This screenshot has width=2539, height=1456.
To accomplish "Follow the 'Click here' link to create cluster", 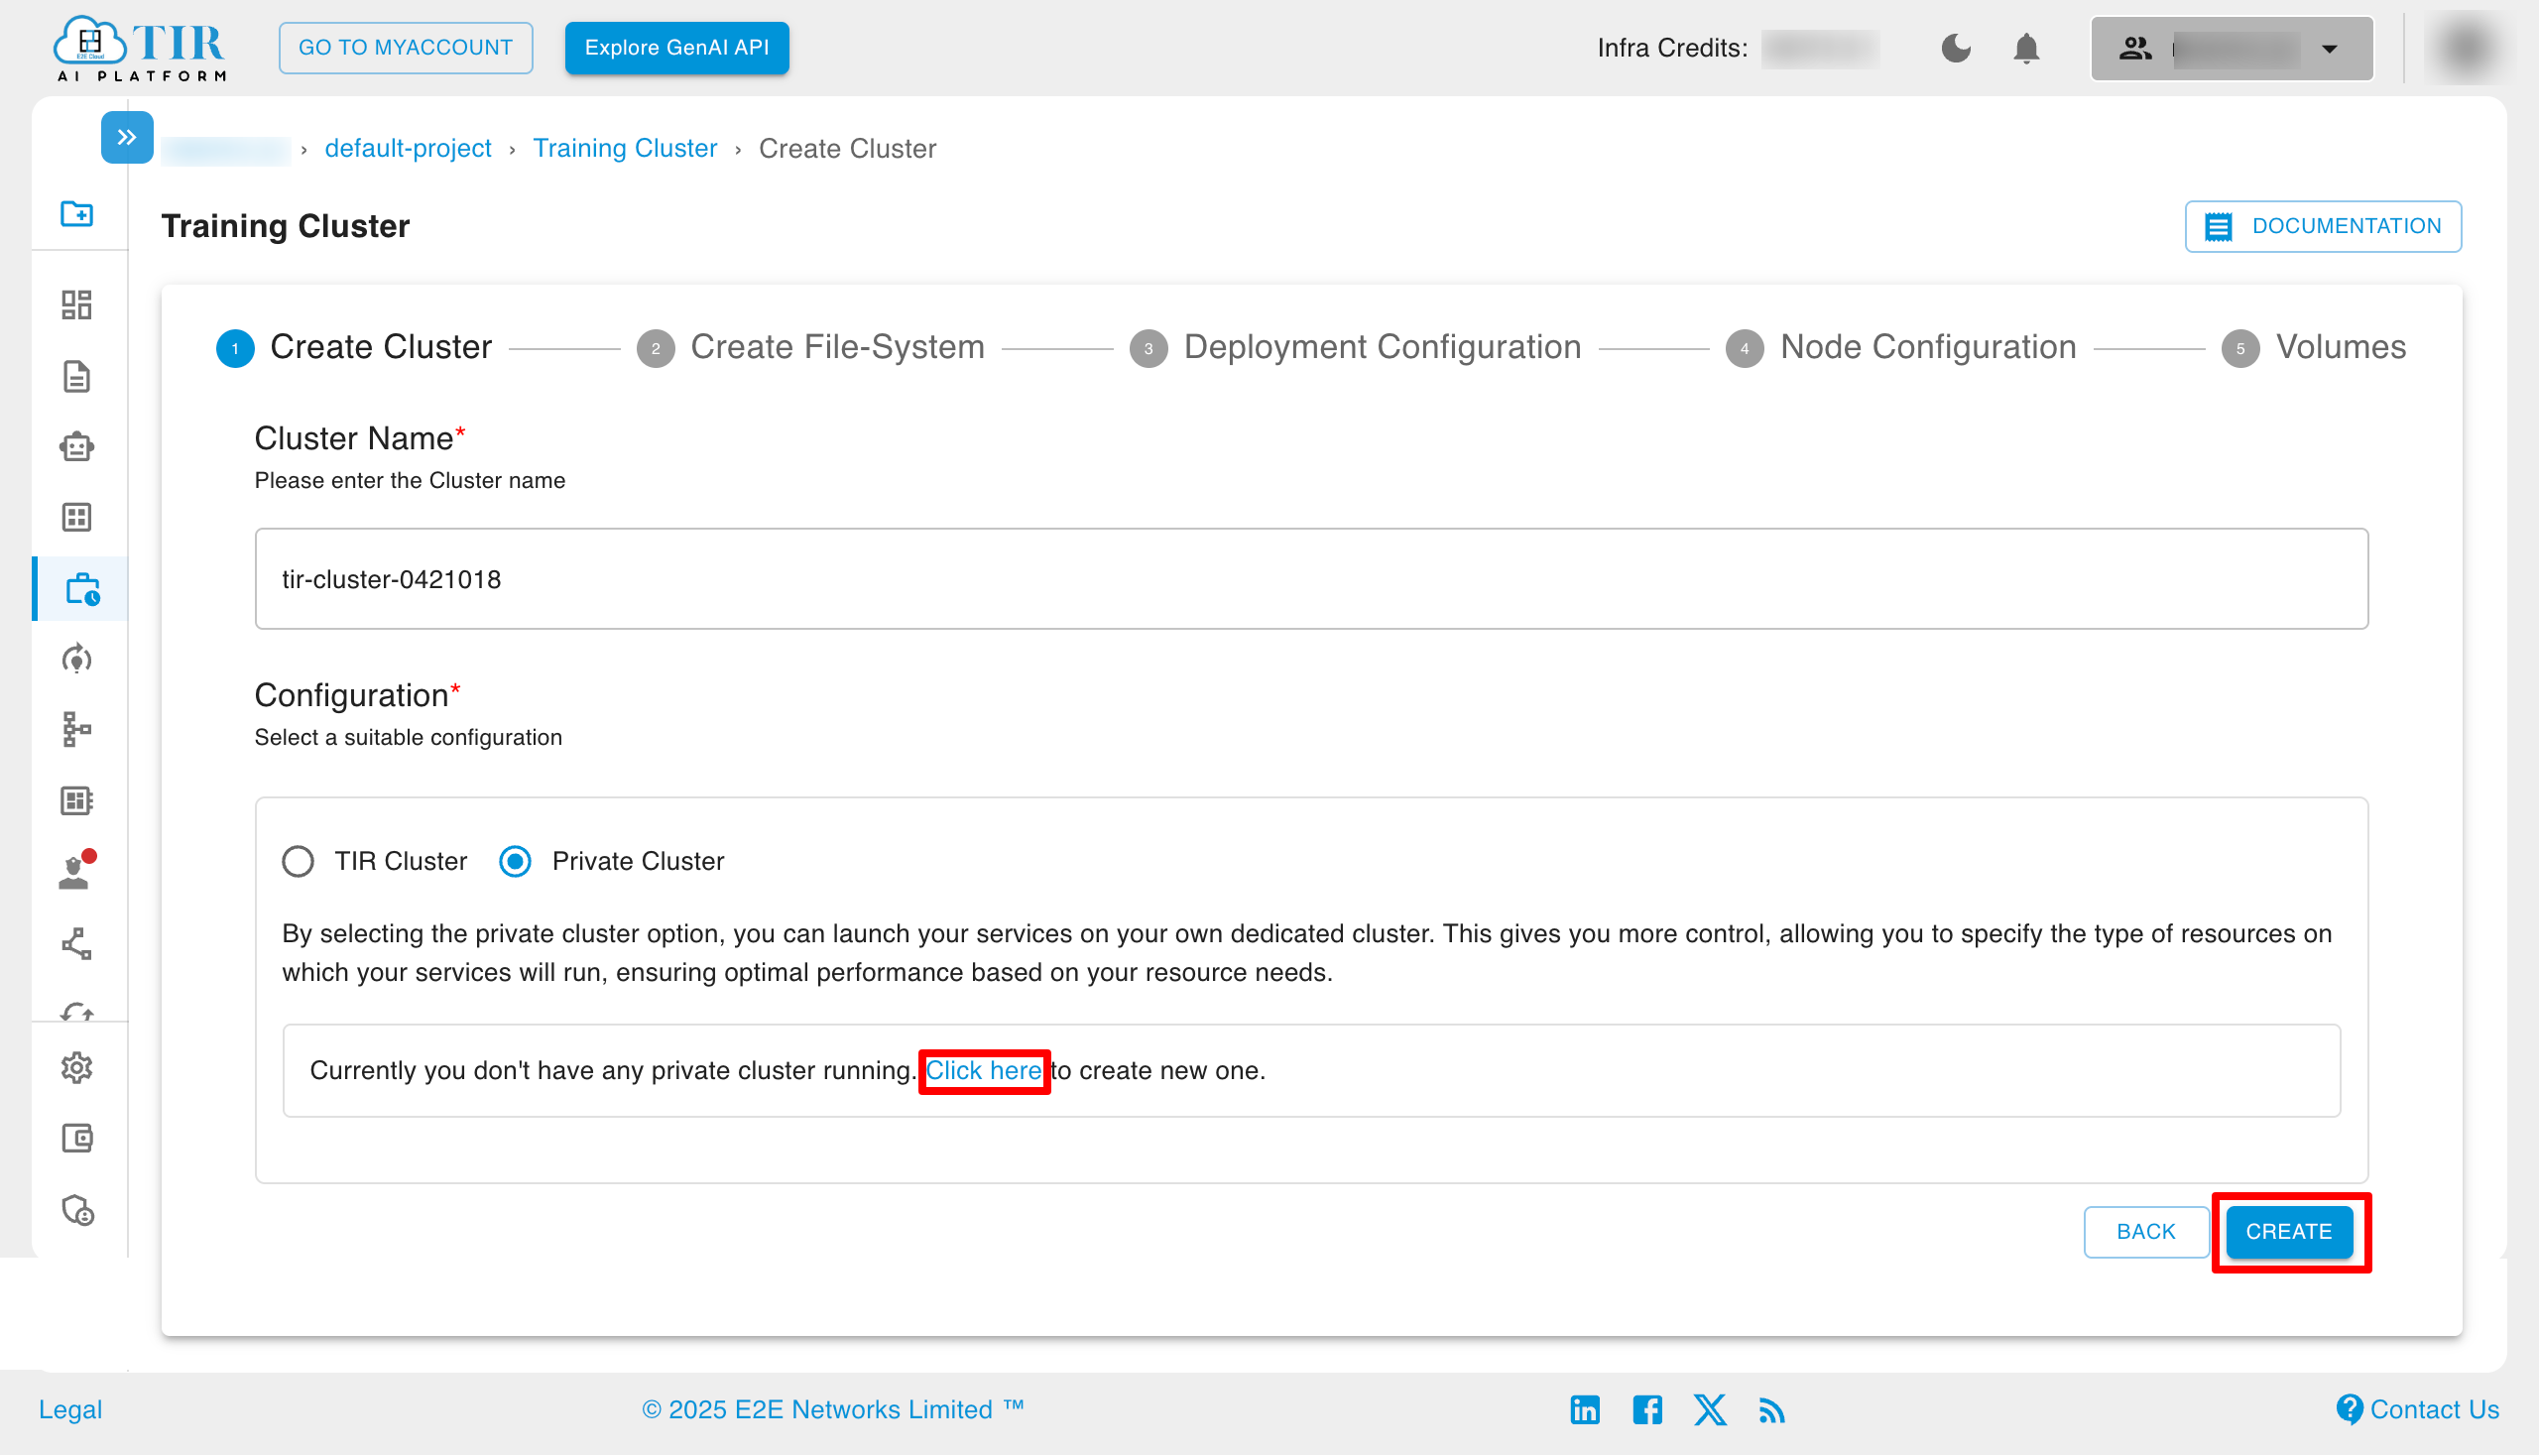I will click(983, 1070).
